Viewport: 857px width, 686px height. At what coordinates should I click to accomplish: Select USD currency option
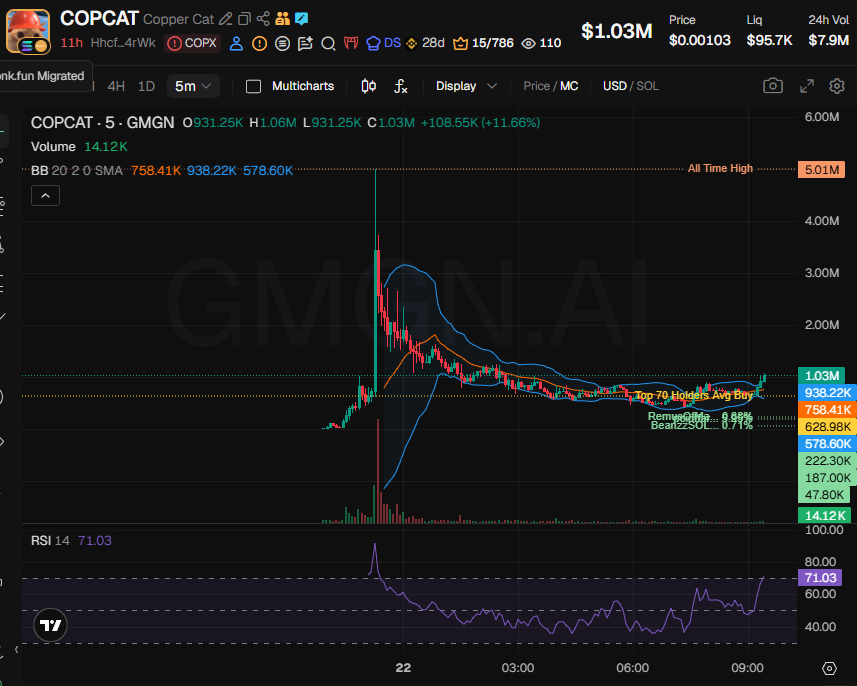(614, 86)
